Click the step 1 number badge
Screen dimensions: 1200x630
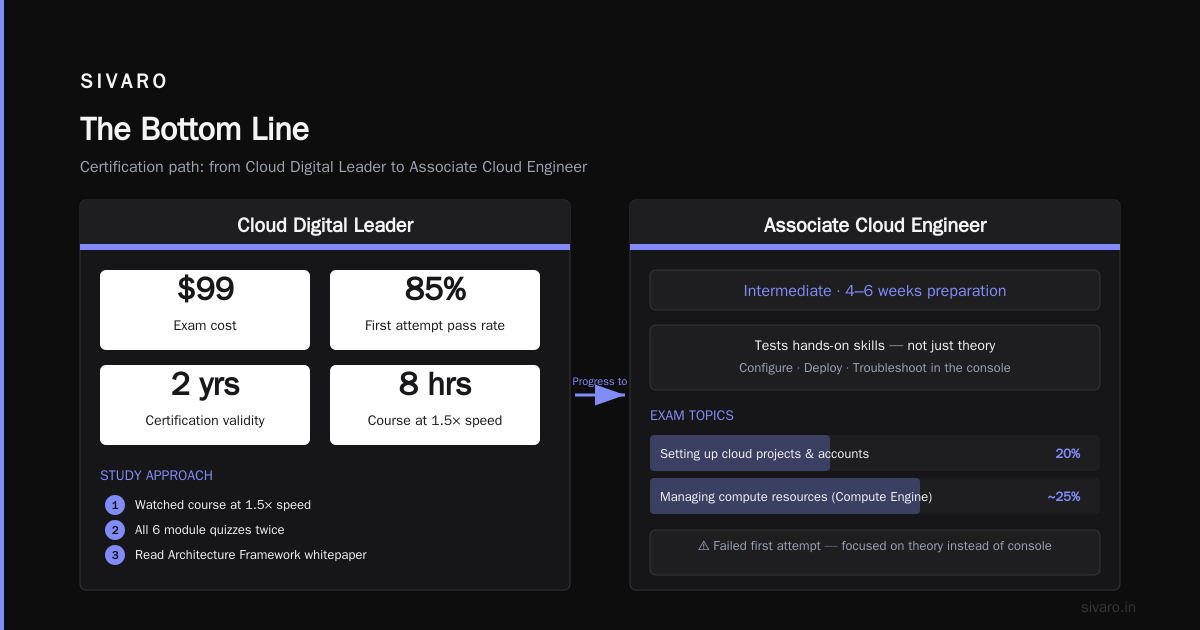pos(115,505)
